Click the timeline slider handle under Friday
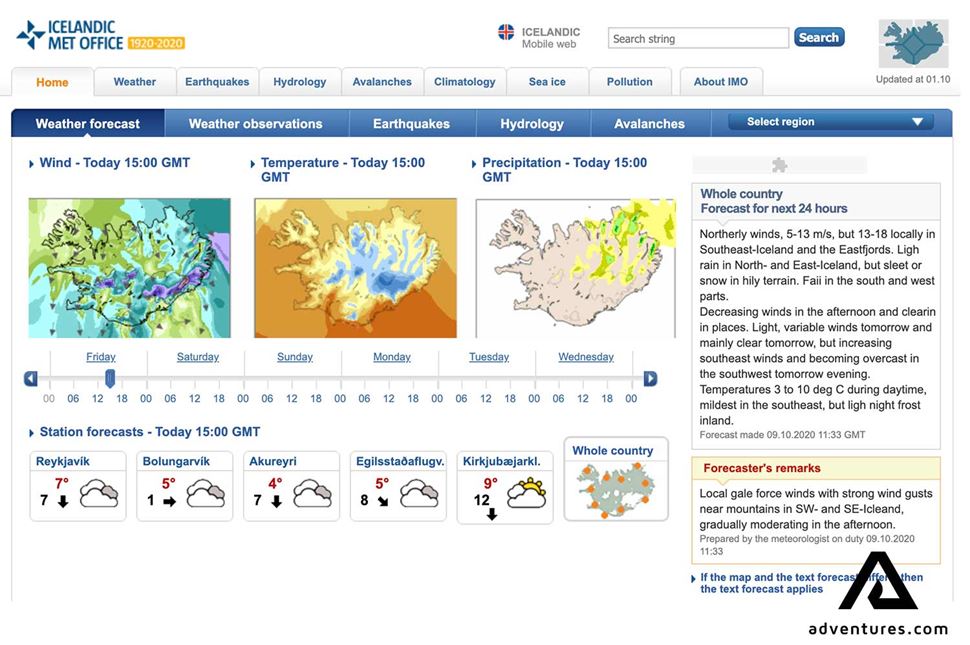 pyautogui.click(x=110, y=379)
